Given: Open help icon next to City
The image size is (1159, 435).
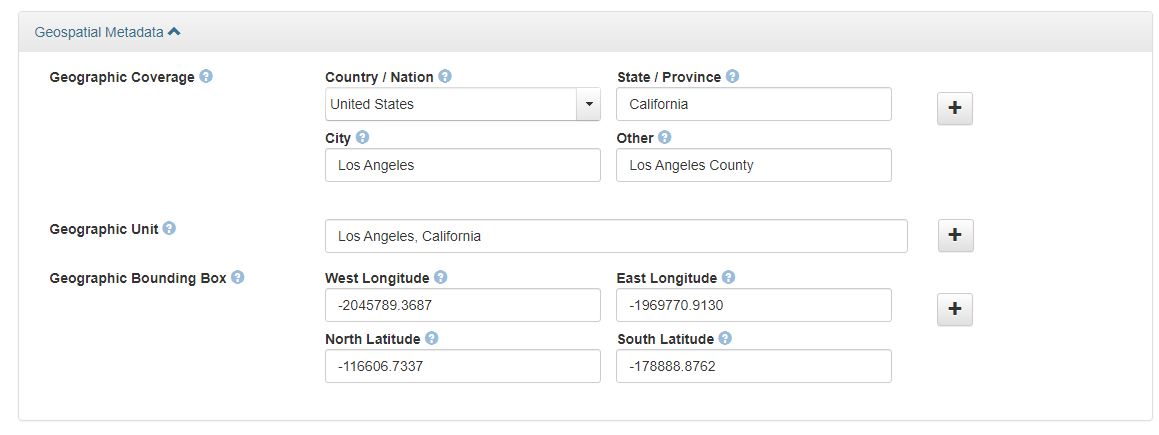Looking at the screenshot, I should point(362,137).
